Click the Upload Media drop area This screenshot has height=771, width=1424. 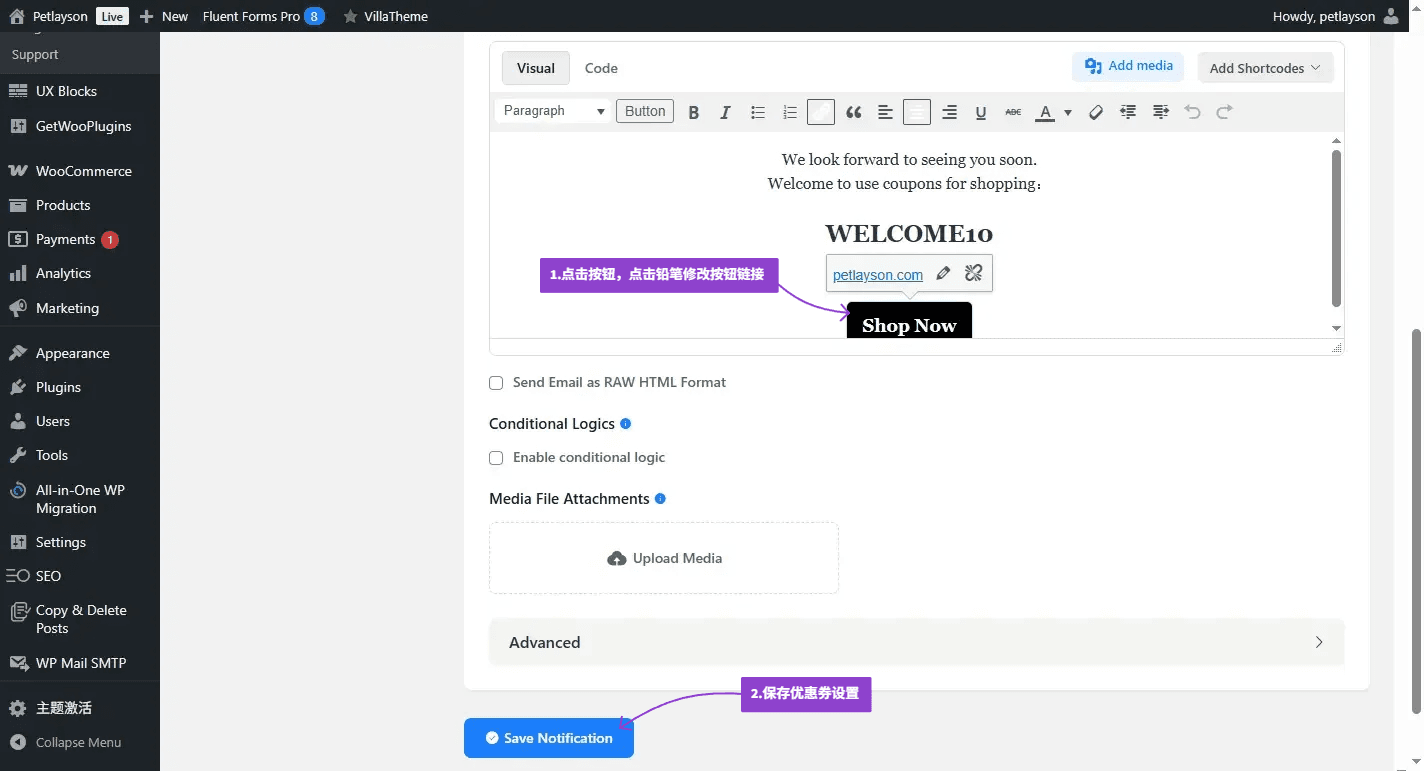pos(664,558)
